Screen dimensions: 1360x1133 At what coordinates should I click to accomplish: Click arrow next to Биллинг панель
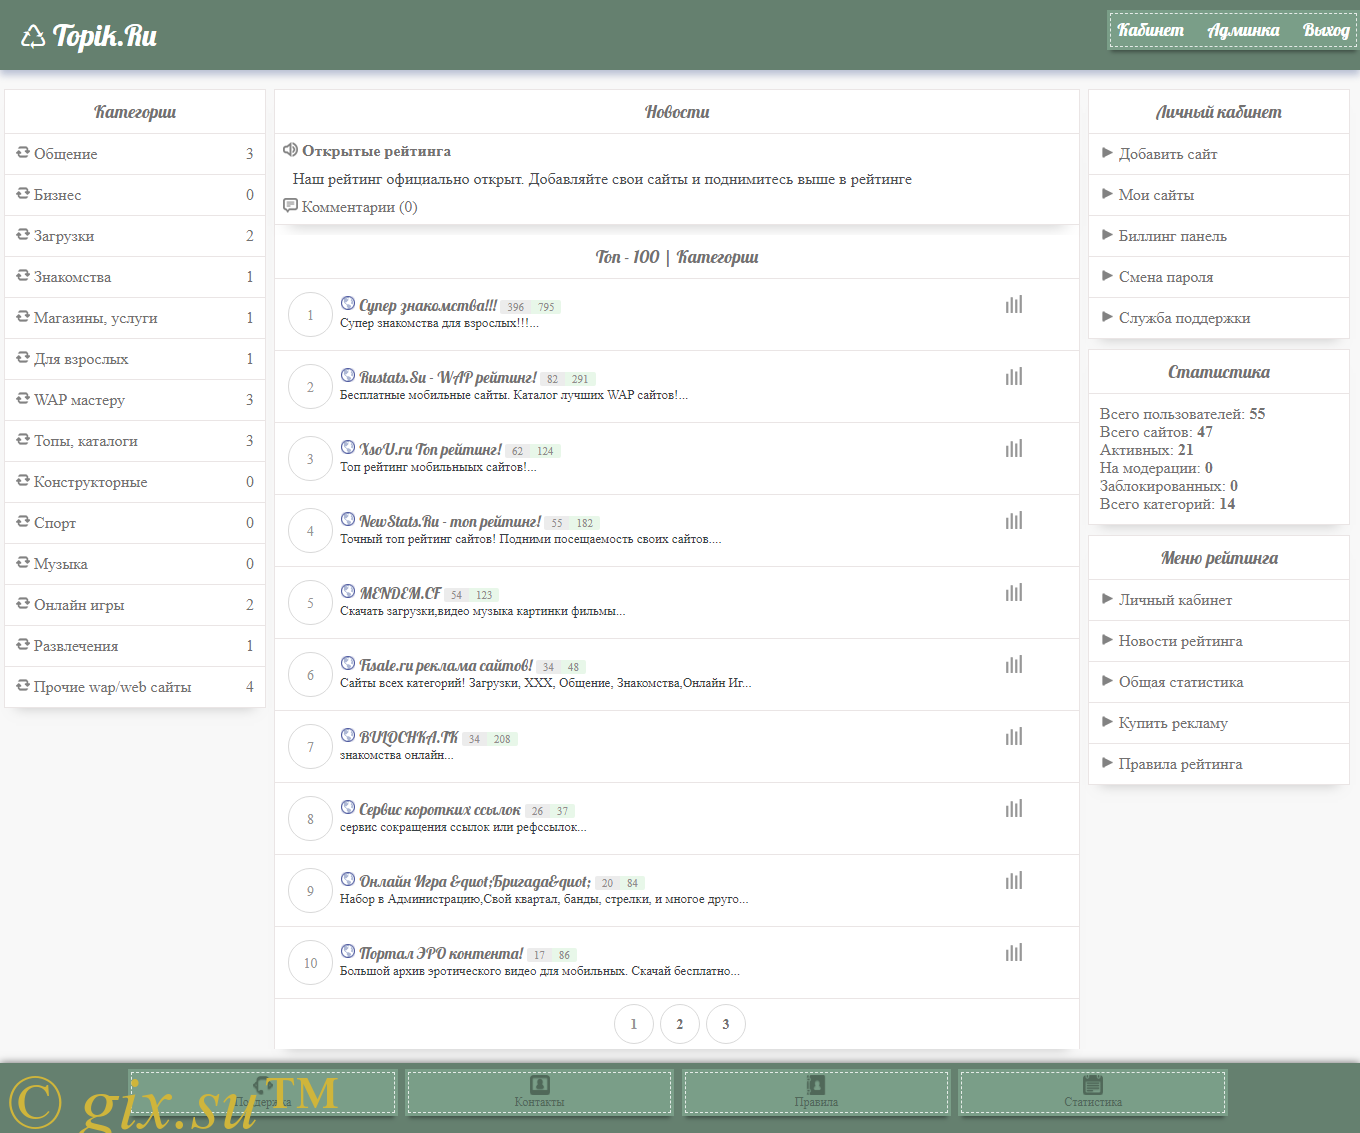pos(1107,235)
